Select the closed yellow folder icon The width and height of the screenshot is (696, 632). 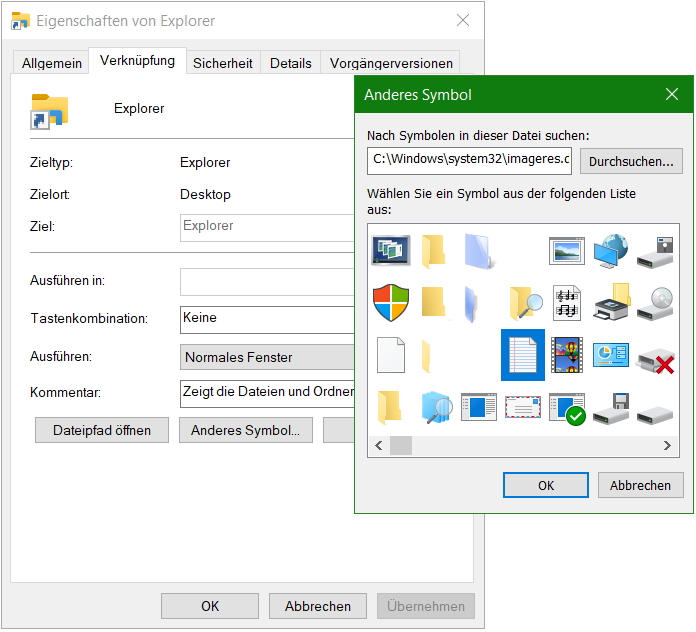[x=433, y=302]
